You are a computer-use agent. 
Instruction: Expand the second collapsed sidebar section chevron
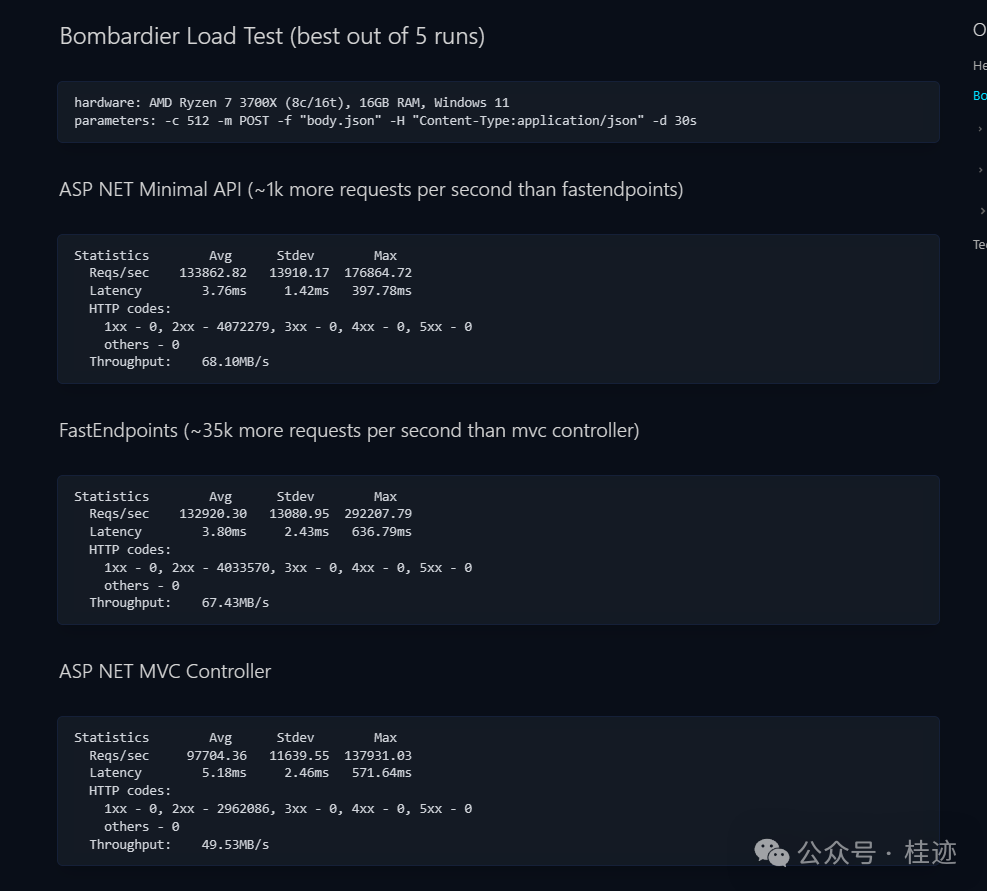pyautogui.click(x=981, y=170)
